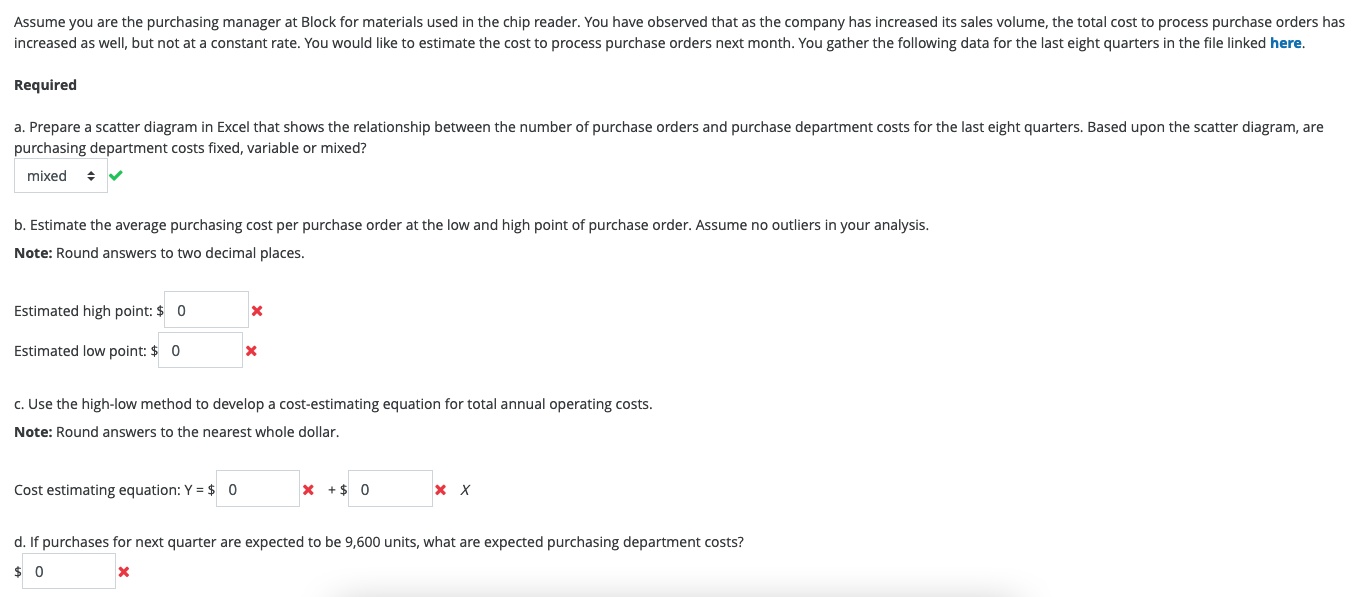Click the stepper arrows inside the mixed dropdown
Viewport: 1364px width, 597px height.
point(91,175)
